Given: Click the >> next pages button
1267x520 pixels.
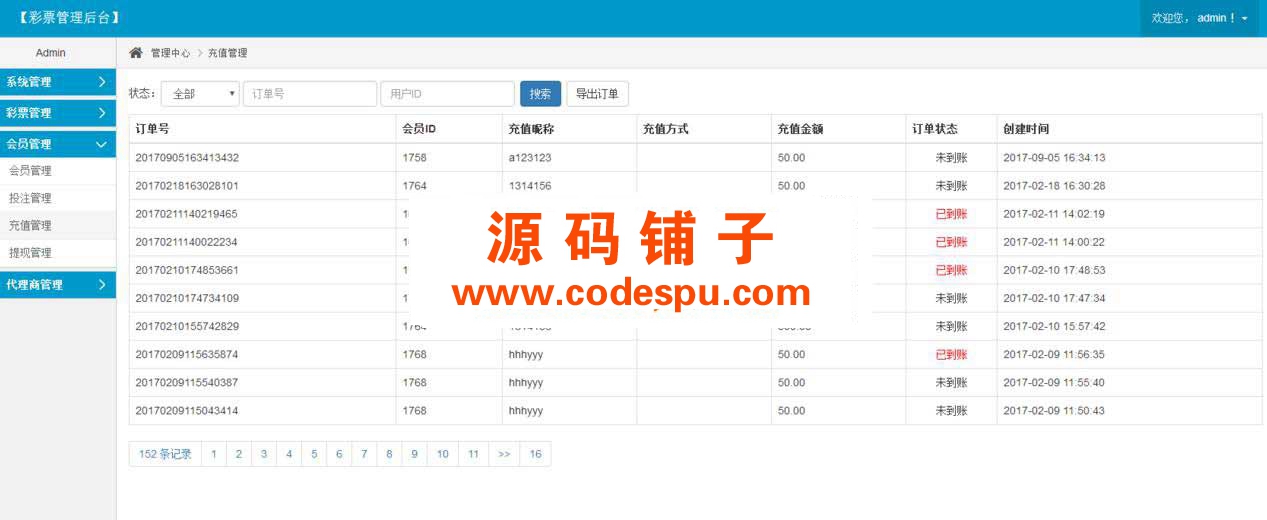Looking at the screenshot, I should pos(504,454).
